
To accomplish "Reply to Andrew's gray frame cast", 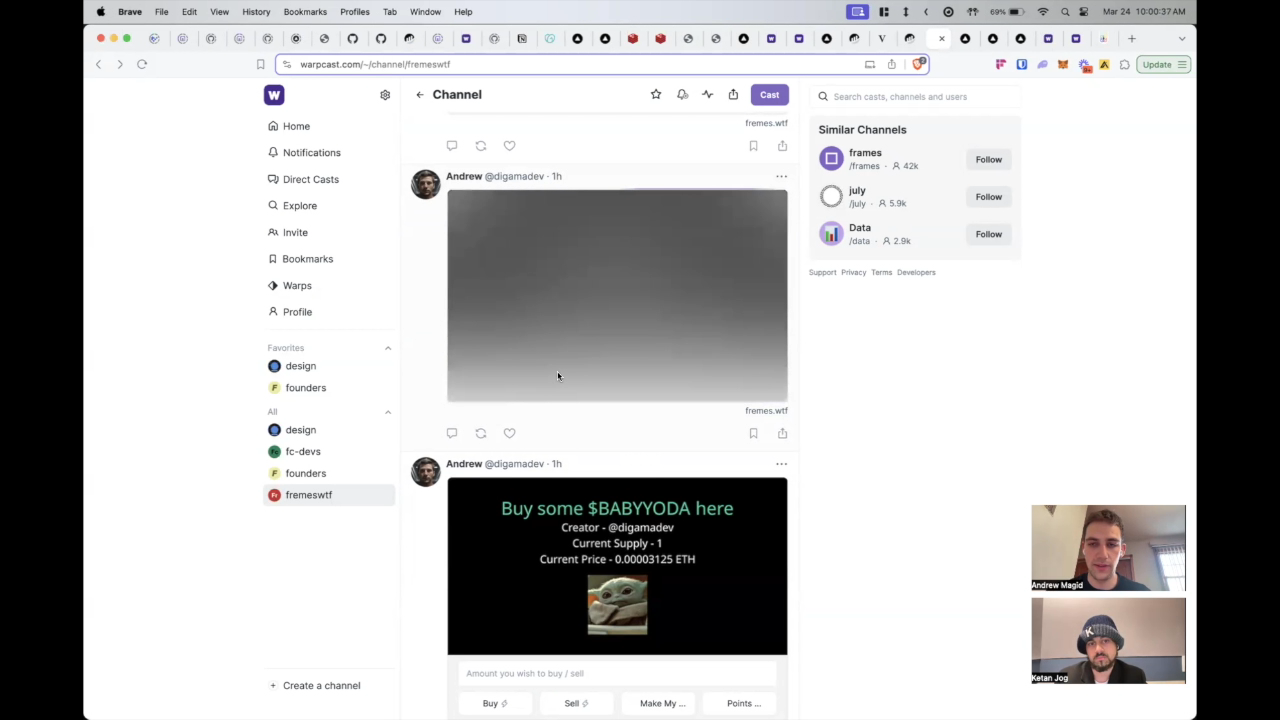I will pyautogui.click(x=452, y=433).
